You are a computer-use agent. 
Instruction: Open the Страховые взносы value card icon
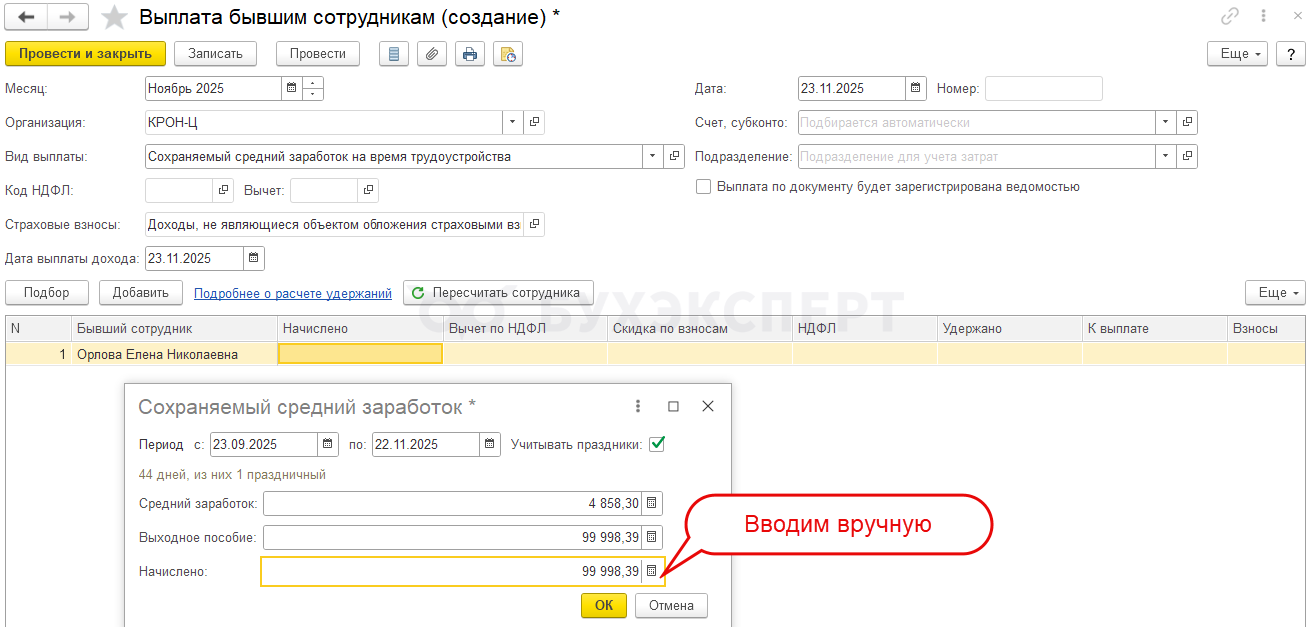(534, 224)
